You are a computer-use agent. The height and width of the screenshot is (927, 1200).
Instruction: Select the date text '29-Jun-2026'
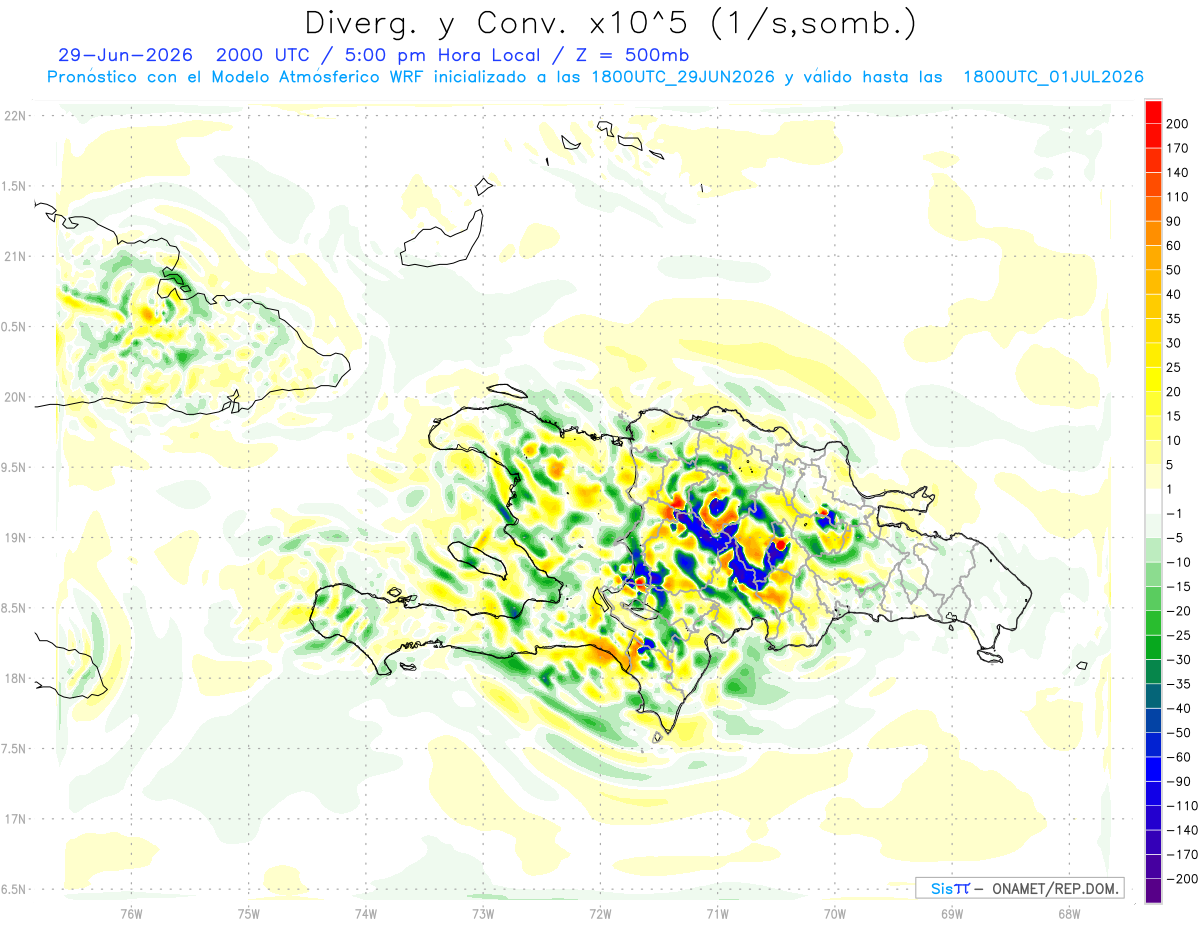tap(124, 54)
